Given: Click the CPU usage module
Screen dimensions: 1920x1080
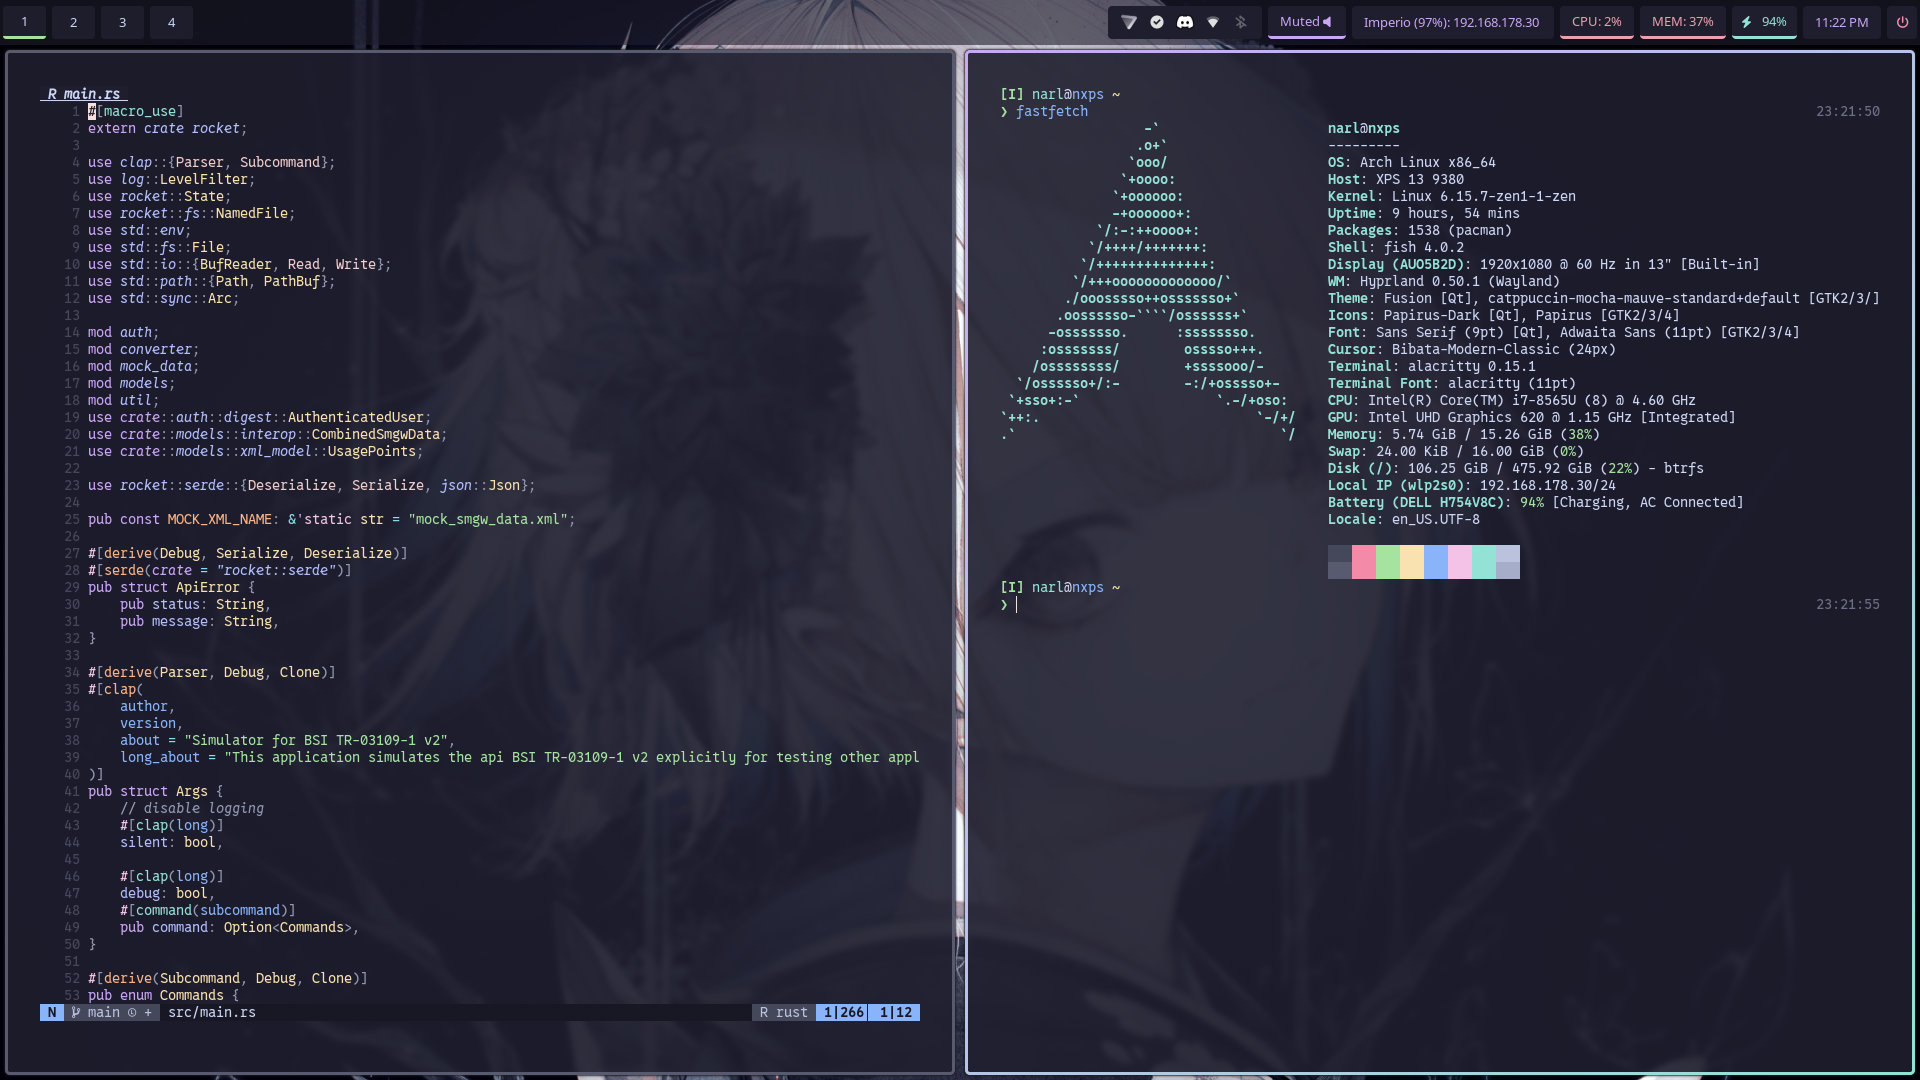Looking at the screenshot, I should (1596, 22).
